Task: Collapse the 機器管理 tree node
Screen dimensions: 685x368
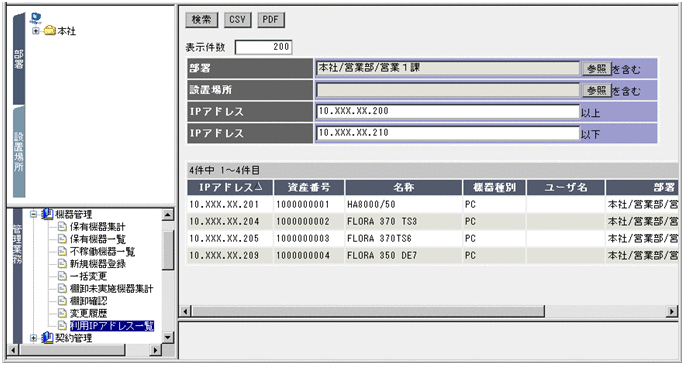Action: (x=33, y=214)
